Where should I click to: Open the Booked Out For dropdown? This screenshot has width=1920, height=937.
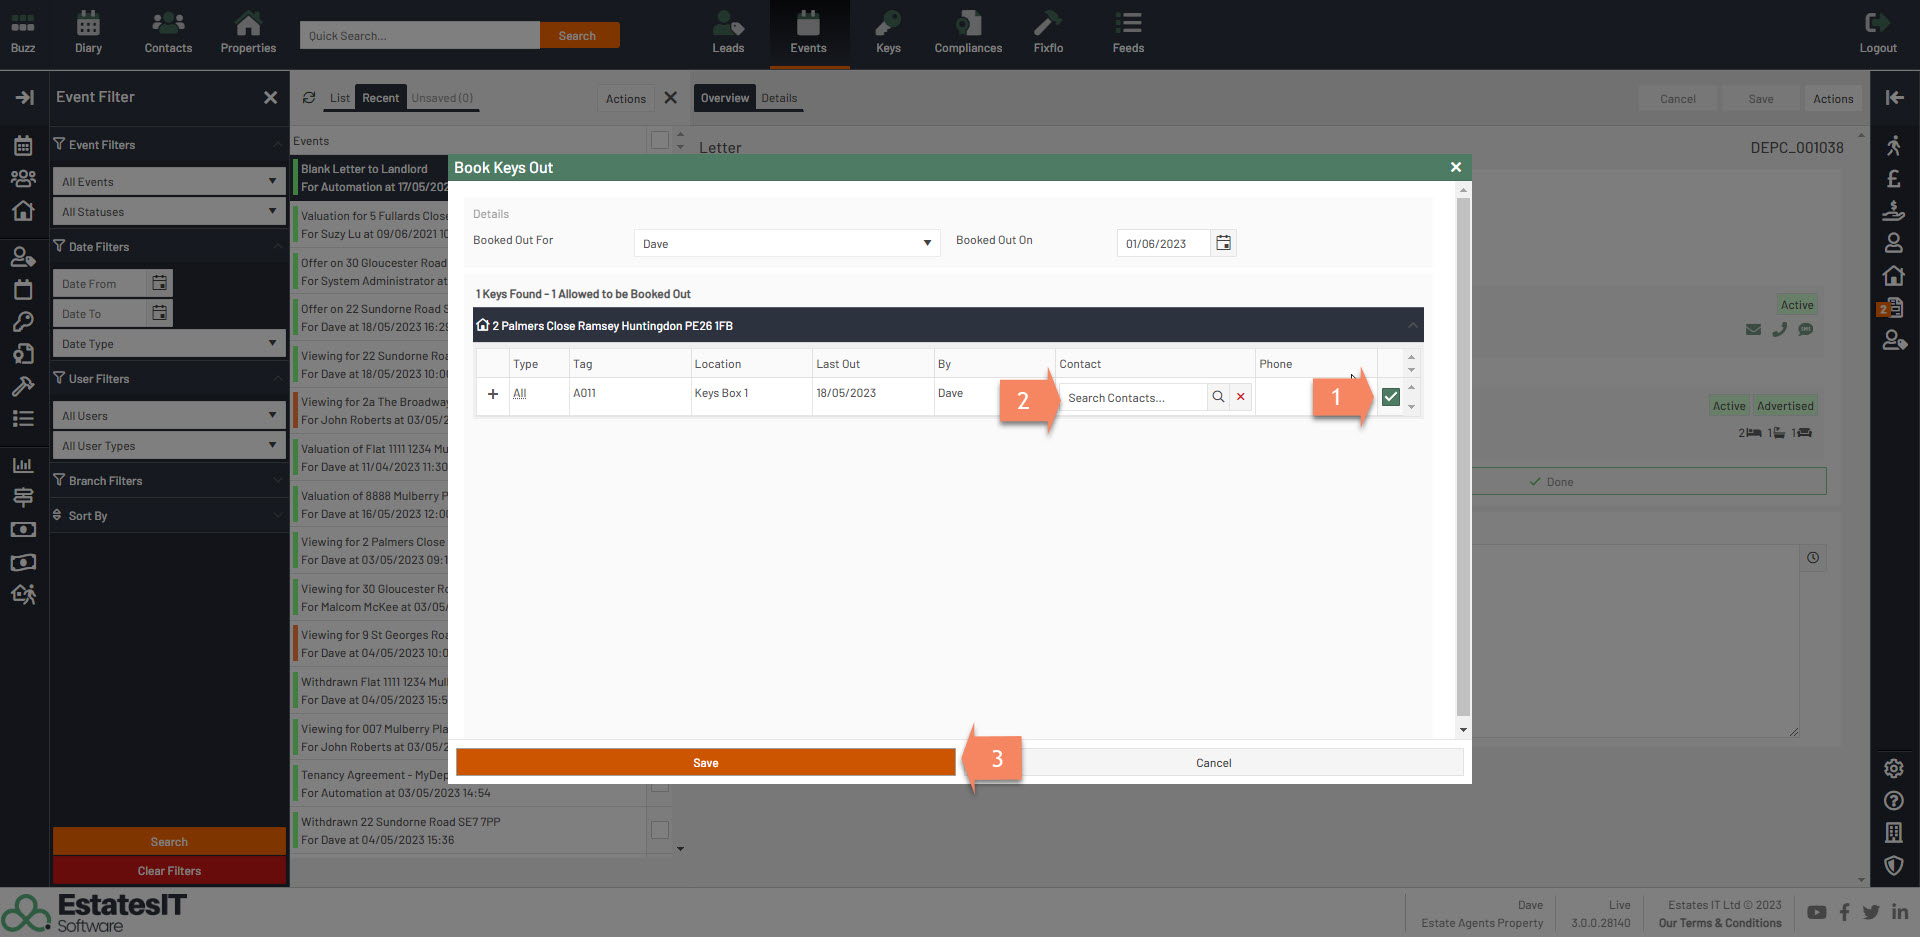786,243
